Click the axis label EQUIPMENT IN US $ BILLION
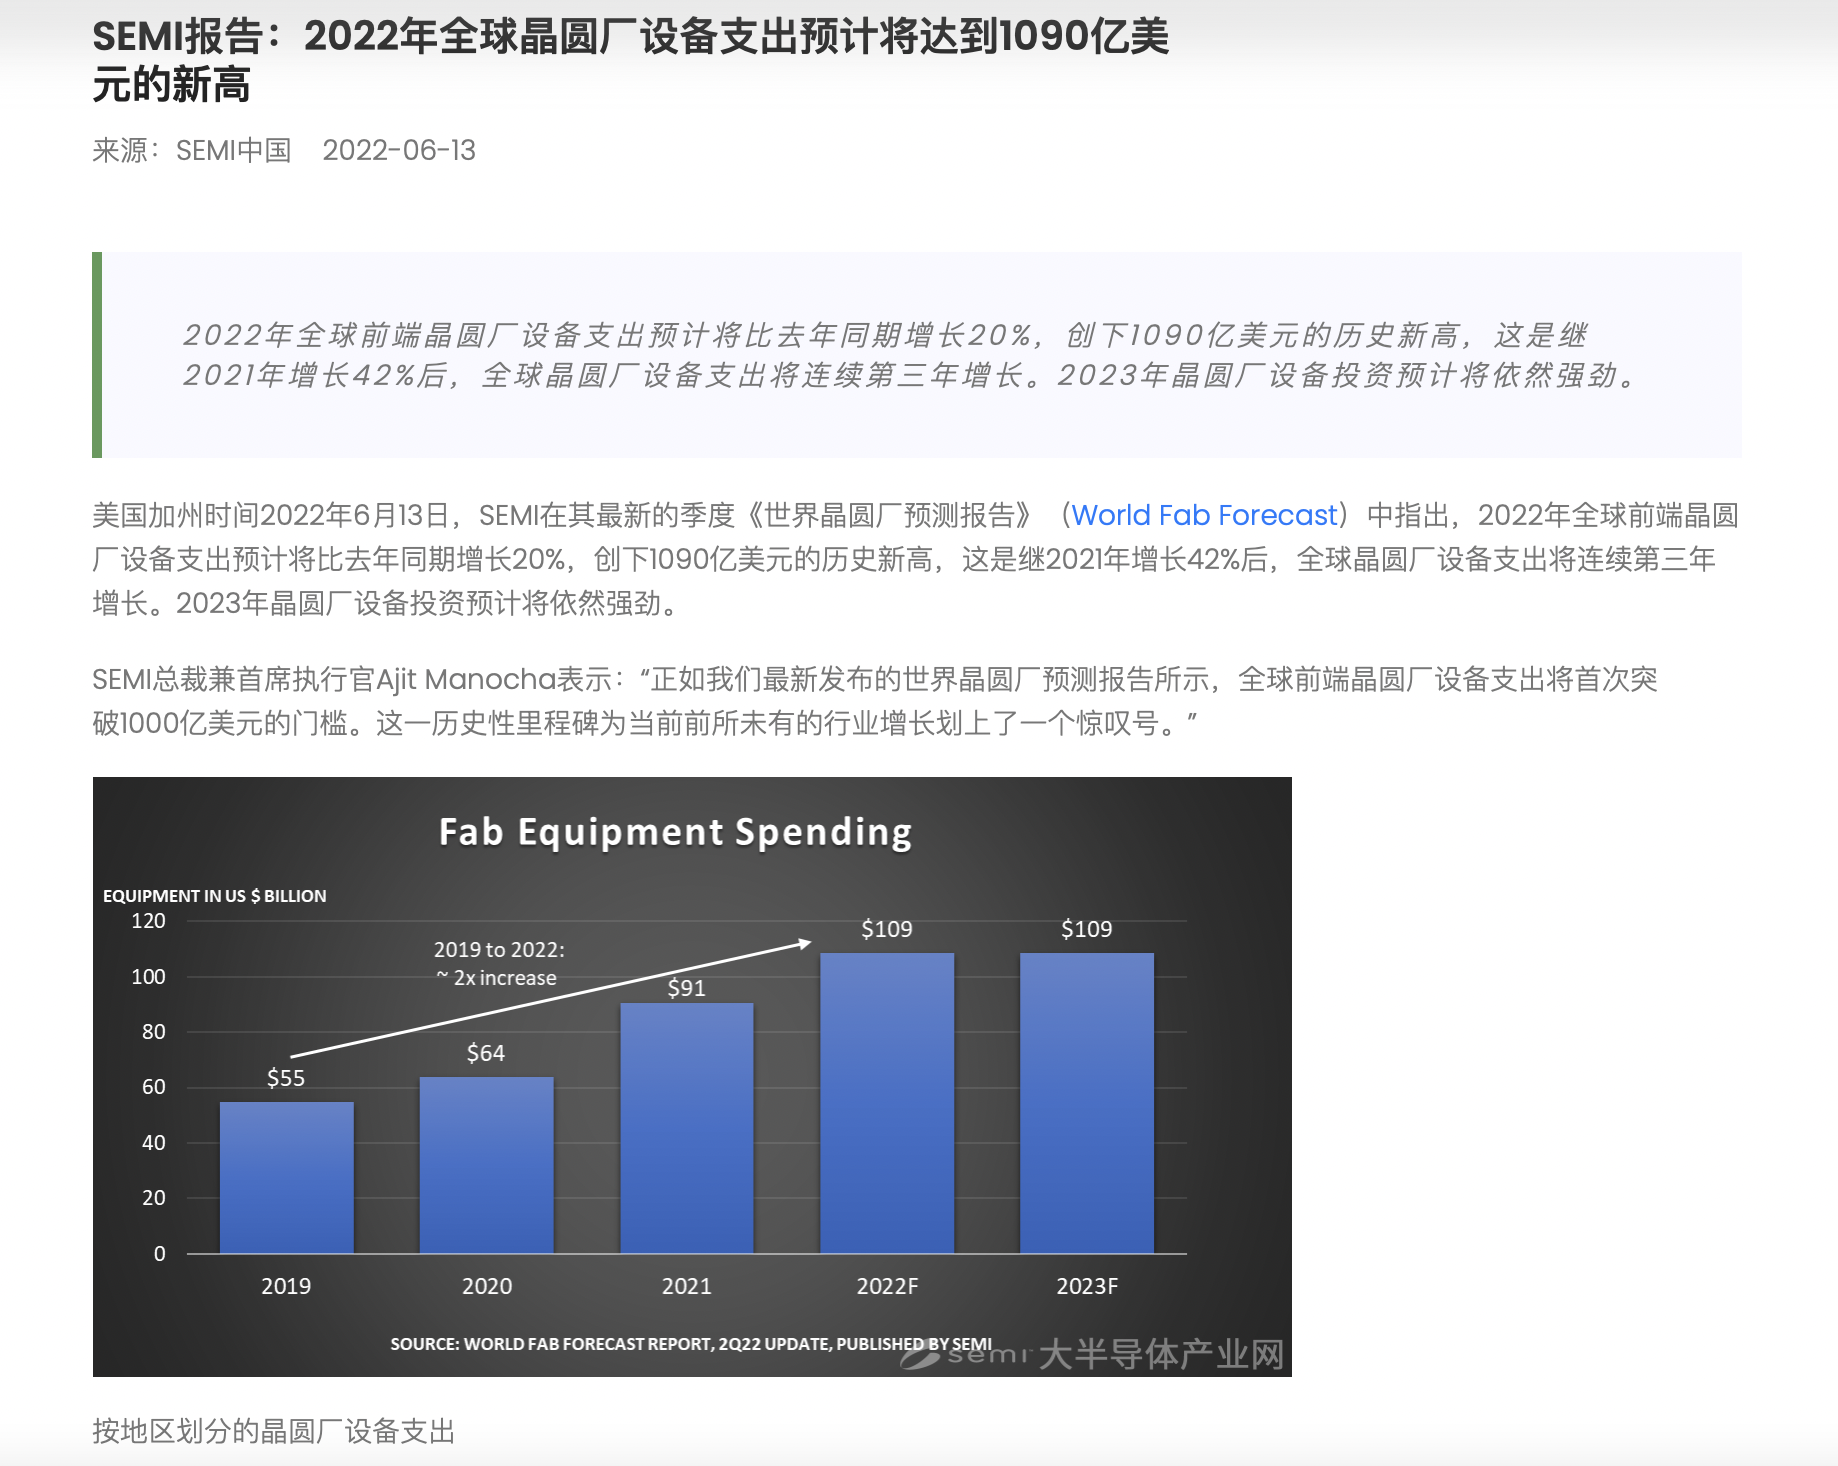This screenshot has width=1838, height=1466. pos(214,896)
